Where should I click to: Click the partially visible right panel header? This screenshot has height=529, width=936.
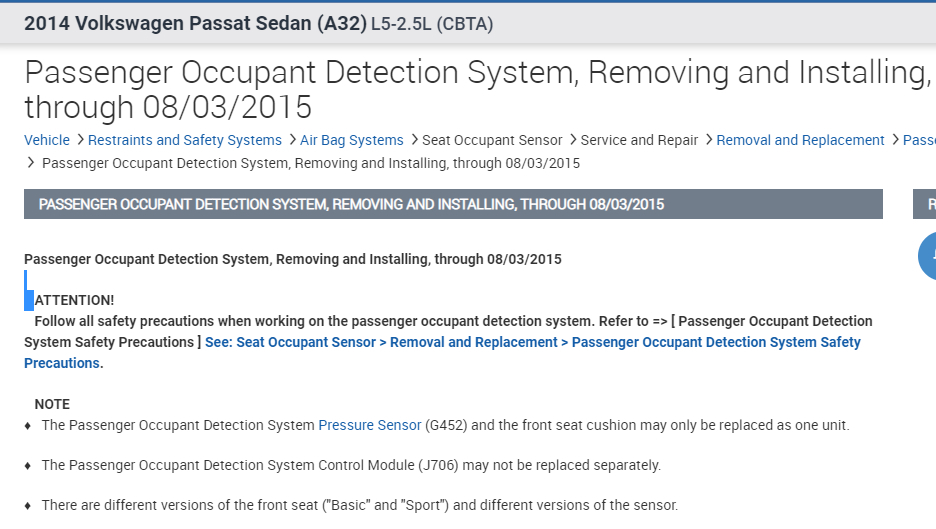(925, 204)
